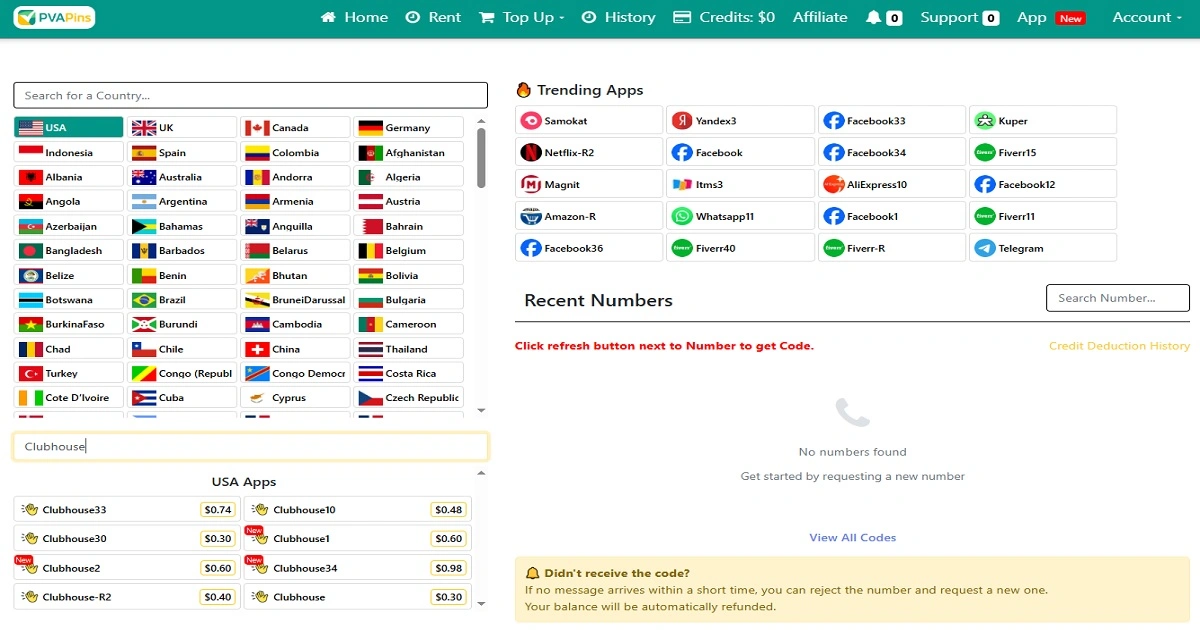Select Clubhouse-R2 priced $0.40

[x=126, y=596]
